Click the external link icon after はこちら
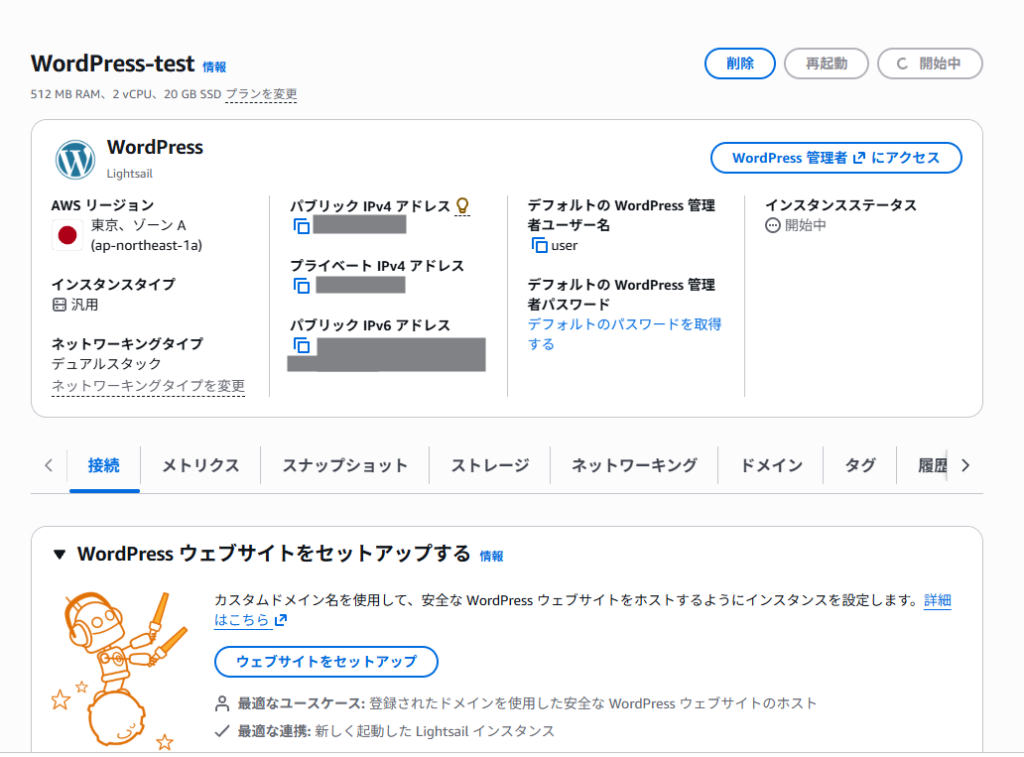 [281, 620]
